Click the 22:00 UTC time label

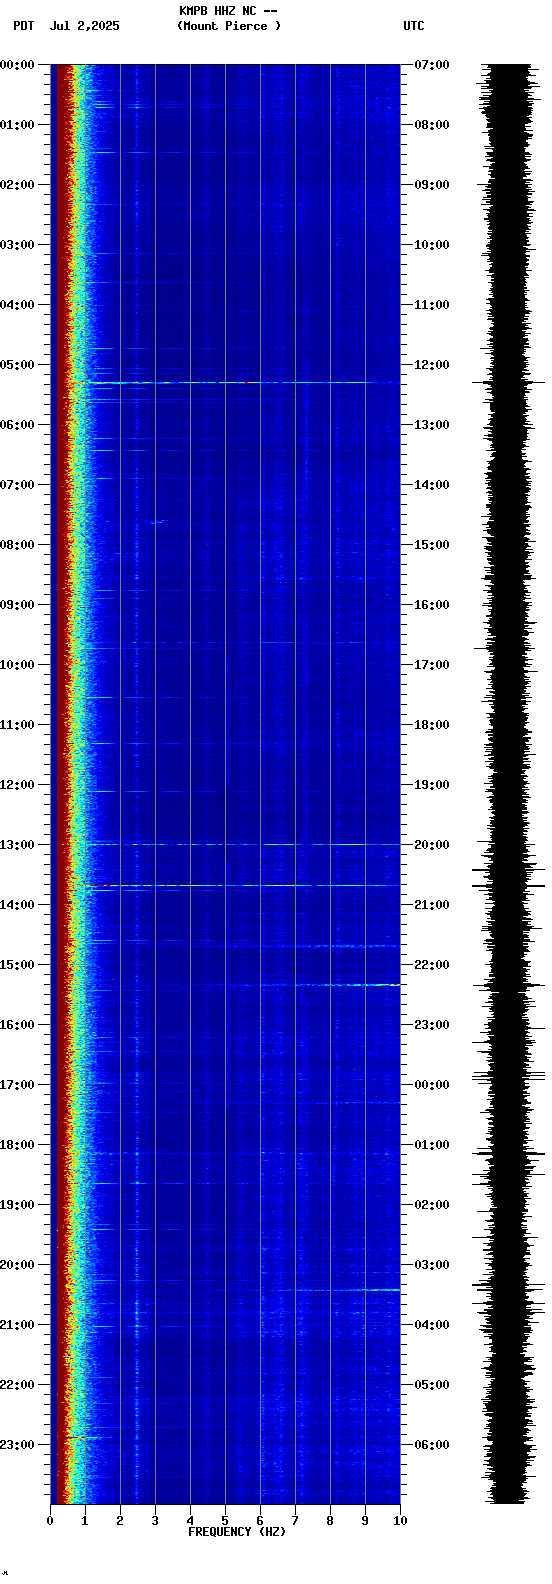(x=431, y=965)
